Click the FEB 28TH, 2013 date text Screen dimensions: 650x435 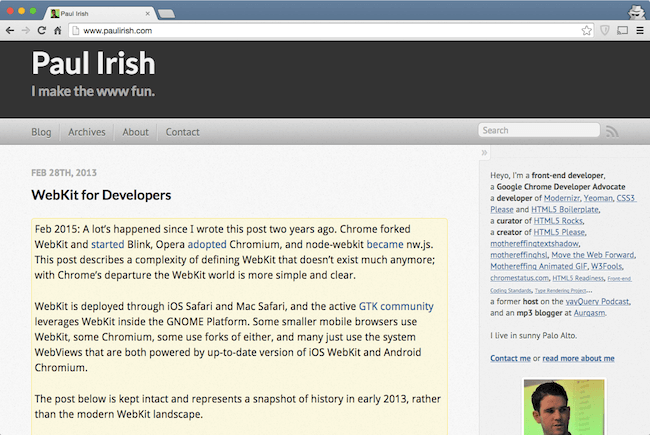[64, 173]
